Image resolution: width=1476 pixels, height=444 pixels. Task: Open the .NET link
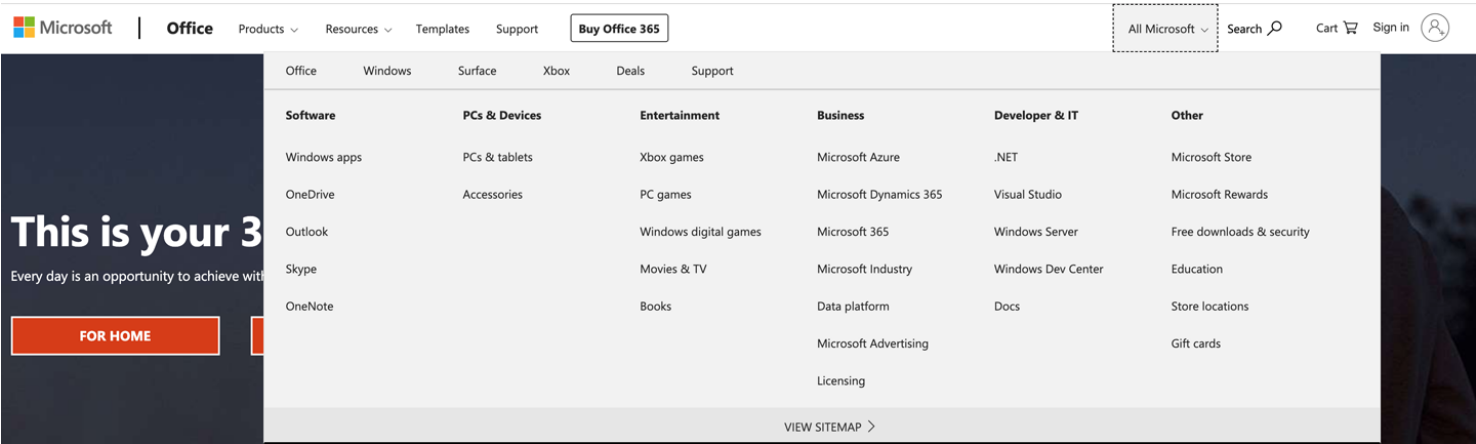tap(1006, 157)
